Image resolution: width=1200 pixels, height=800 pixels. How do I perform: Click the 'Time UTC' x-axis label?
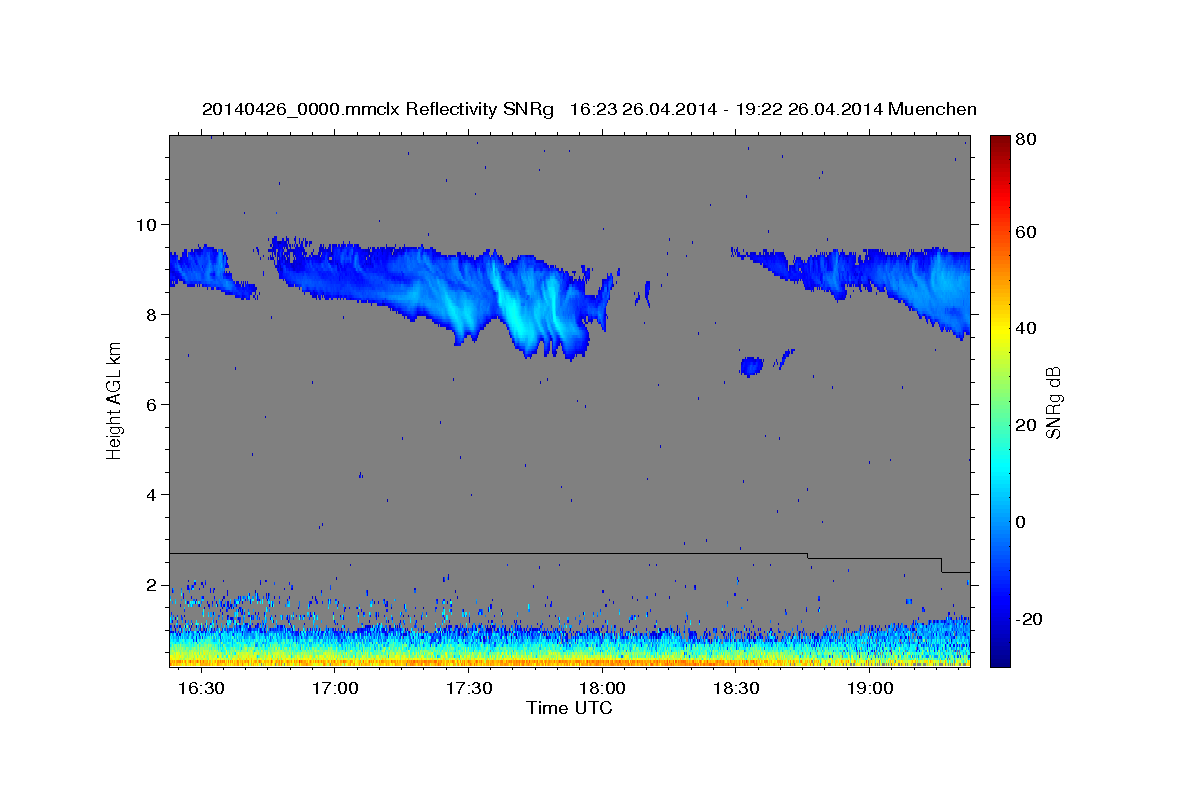coord(569,708)
